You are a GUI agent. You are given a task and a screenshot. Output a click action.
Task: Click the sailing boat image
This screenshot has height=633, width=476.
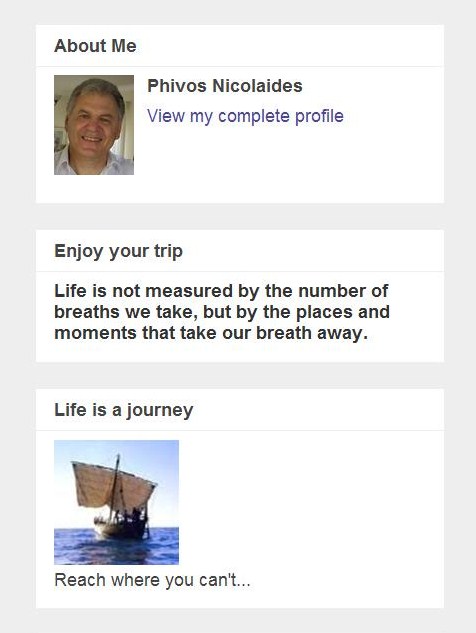pos(116,502)
